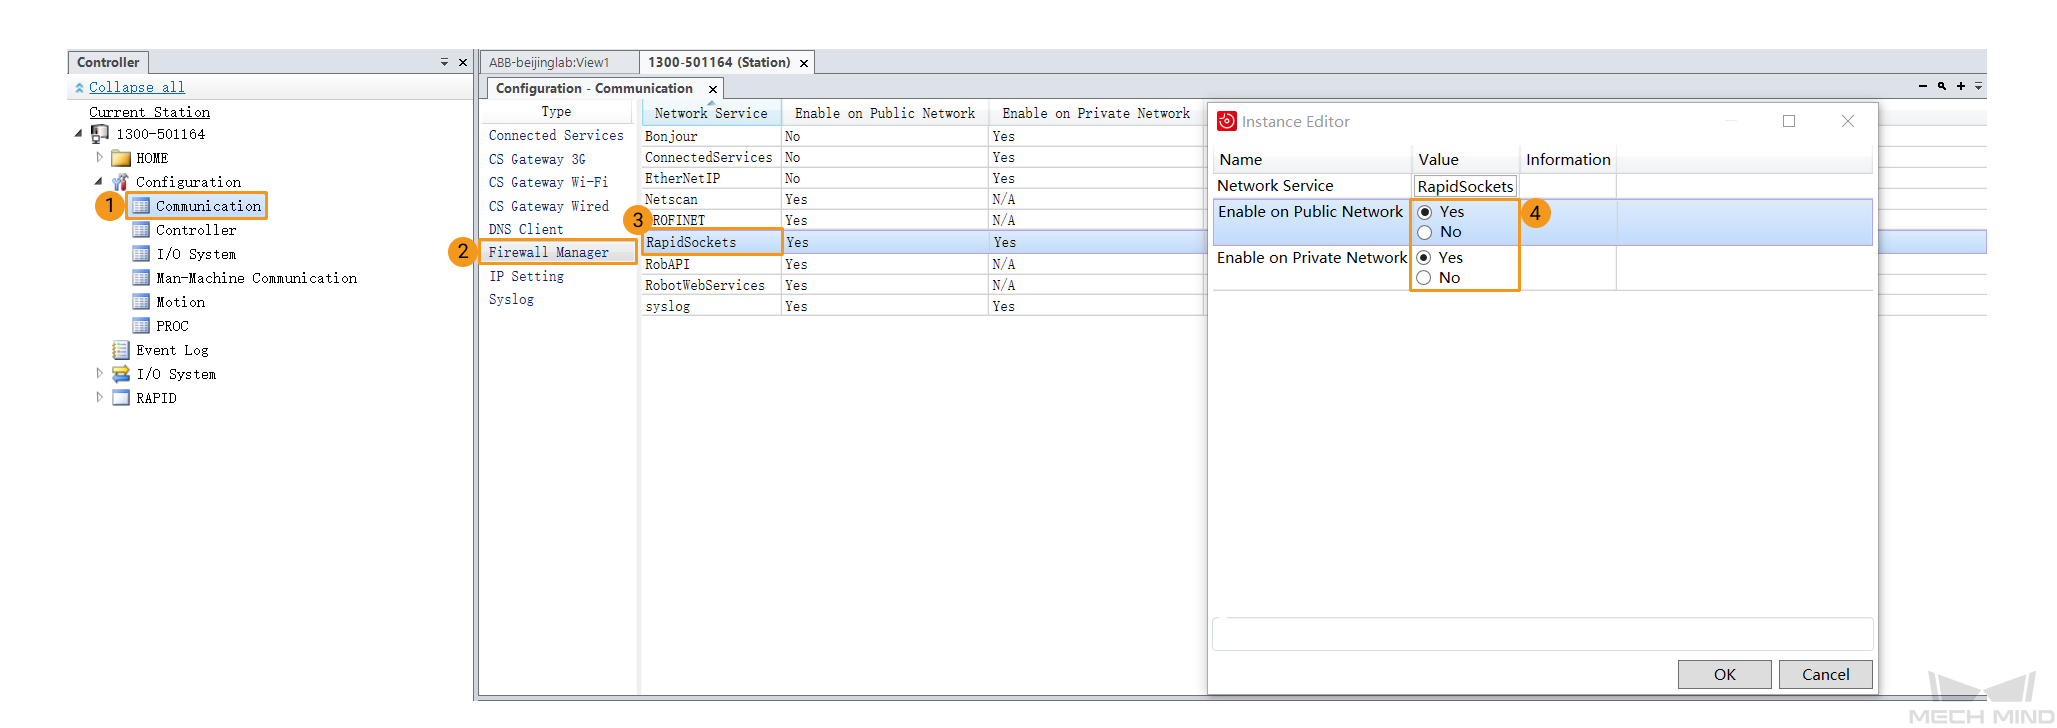The image size is (2057, 728).
Task: Click the Collapse all link
Action: [137, 88]
